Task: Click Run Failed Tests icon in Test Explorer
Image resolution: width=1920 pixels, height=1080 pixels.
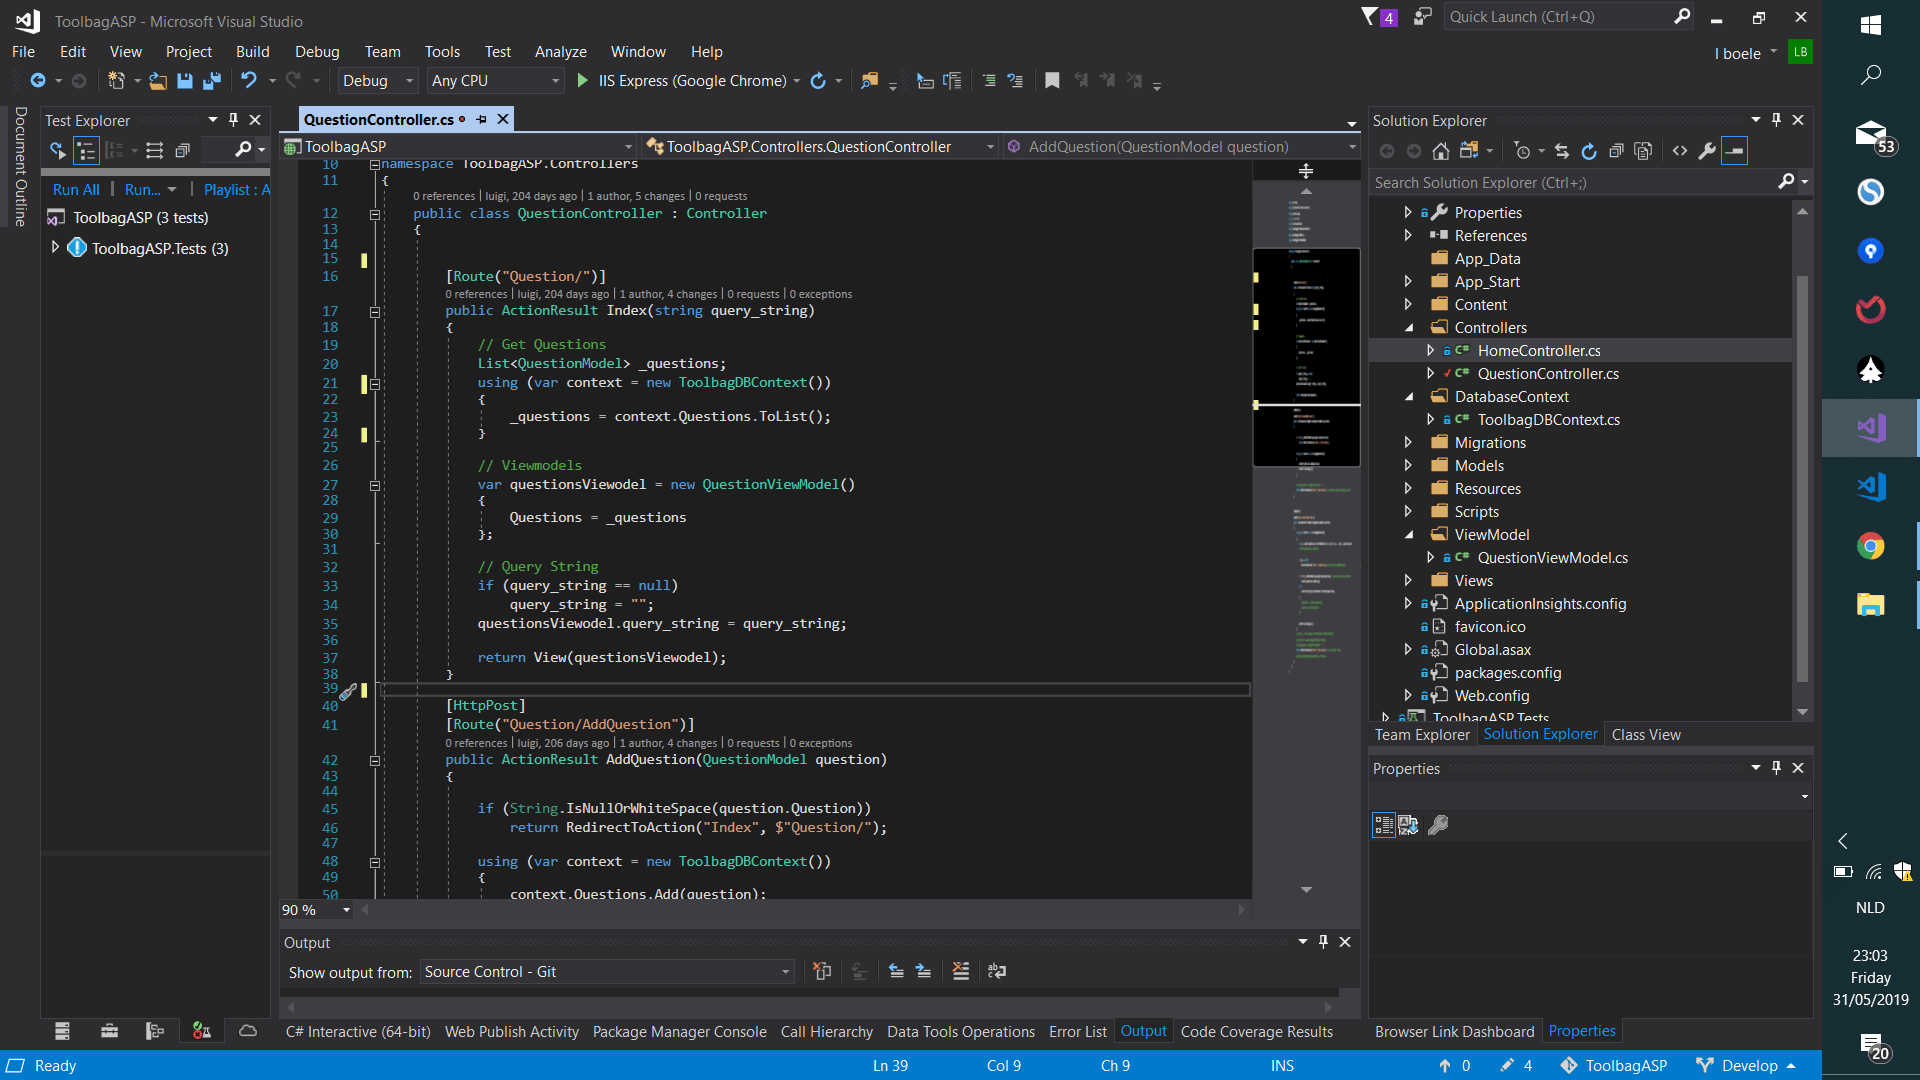Action: [x=58, y=151]
